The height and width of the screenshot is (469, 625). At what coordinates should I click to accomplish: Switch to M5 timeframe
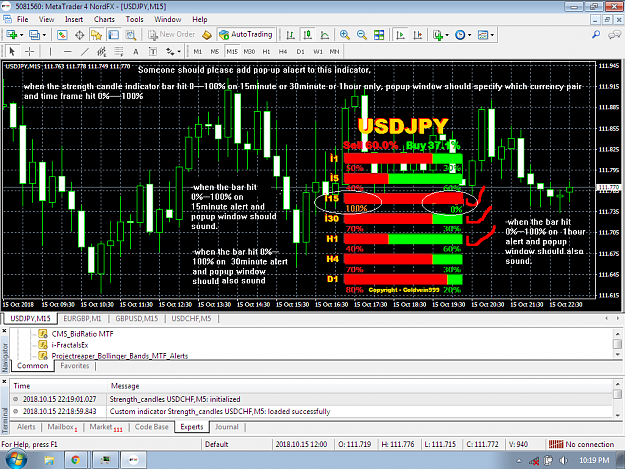214,51
